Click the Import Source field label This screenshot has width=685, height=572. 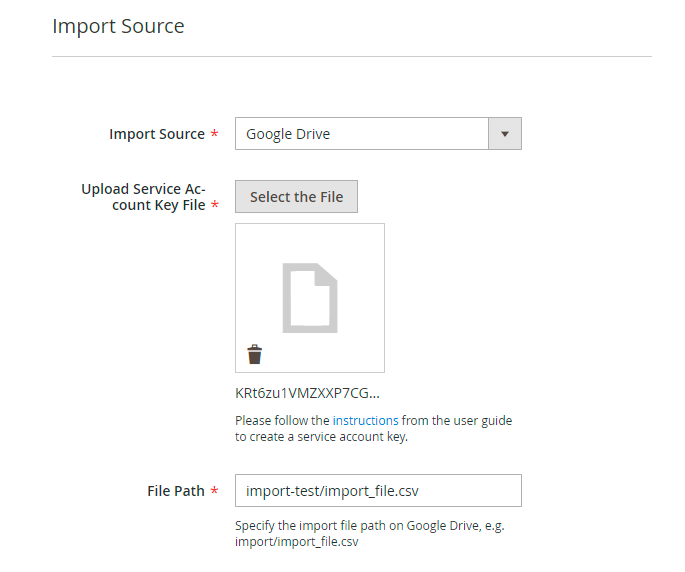tap(157, 134)
